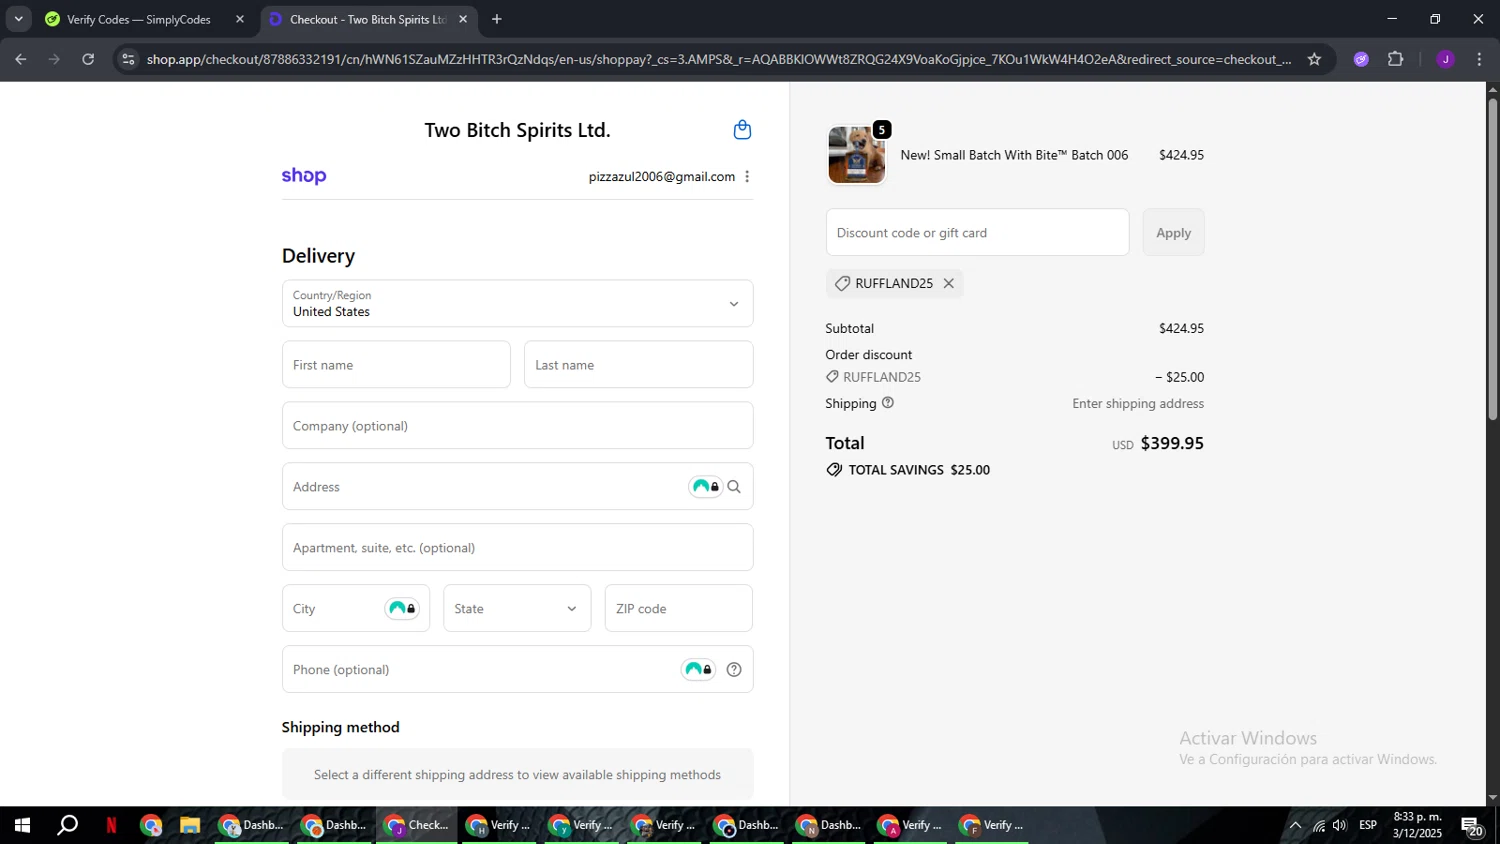Viewport: 1500px width, 844px height.
Task: Launch Netflix from the taskbar
Action: 111,826
